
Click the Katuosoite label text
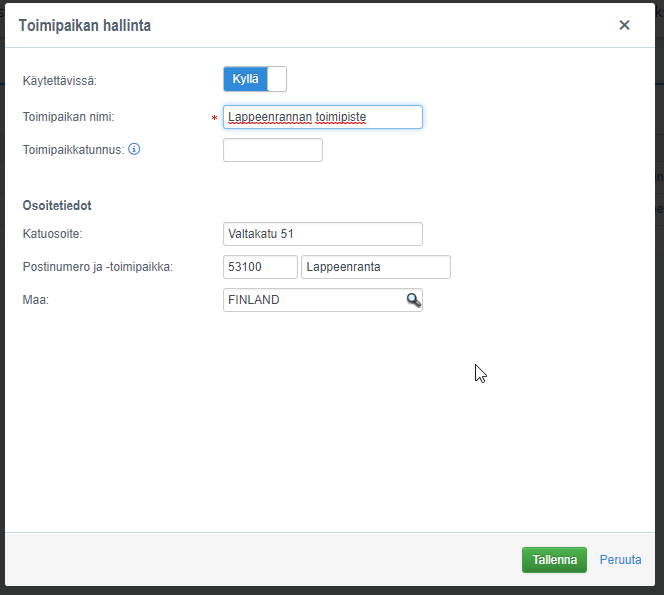[x=52, y=234]
